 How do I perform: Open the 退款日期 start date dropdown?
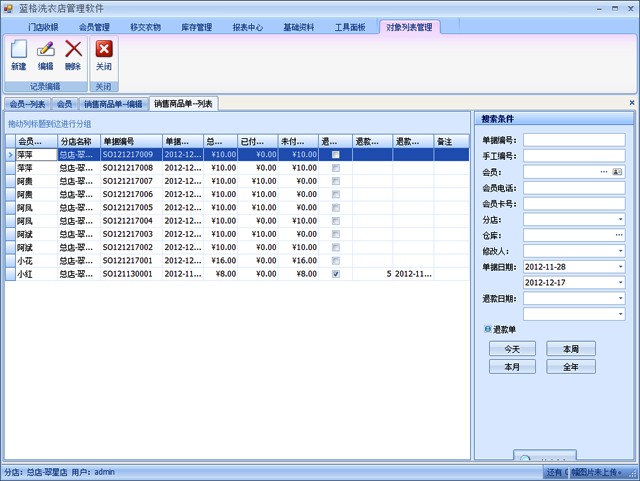pos(620,298)
